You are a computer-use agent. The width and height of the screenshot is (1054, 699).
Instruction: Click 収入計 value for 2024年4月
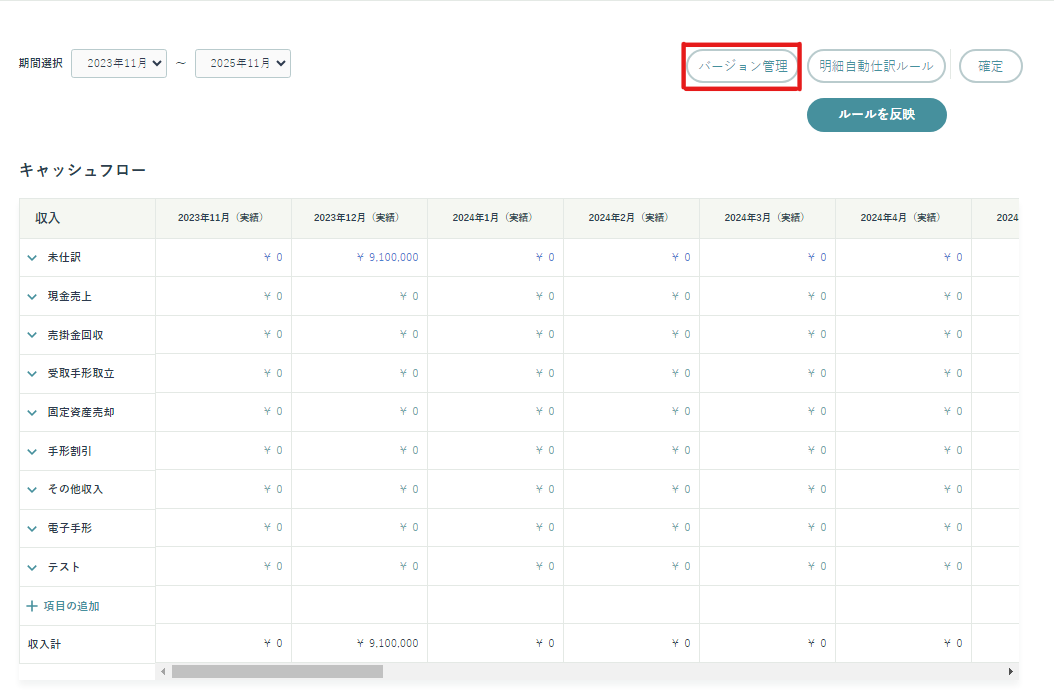[953, 644]
